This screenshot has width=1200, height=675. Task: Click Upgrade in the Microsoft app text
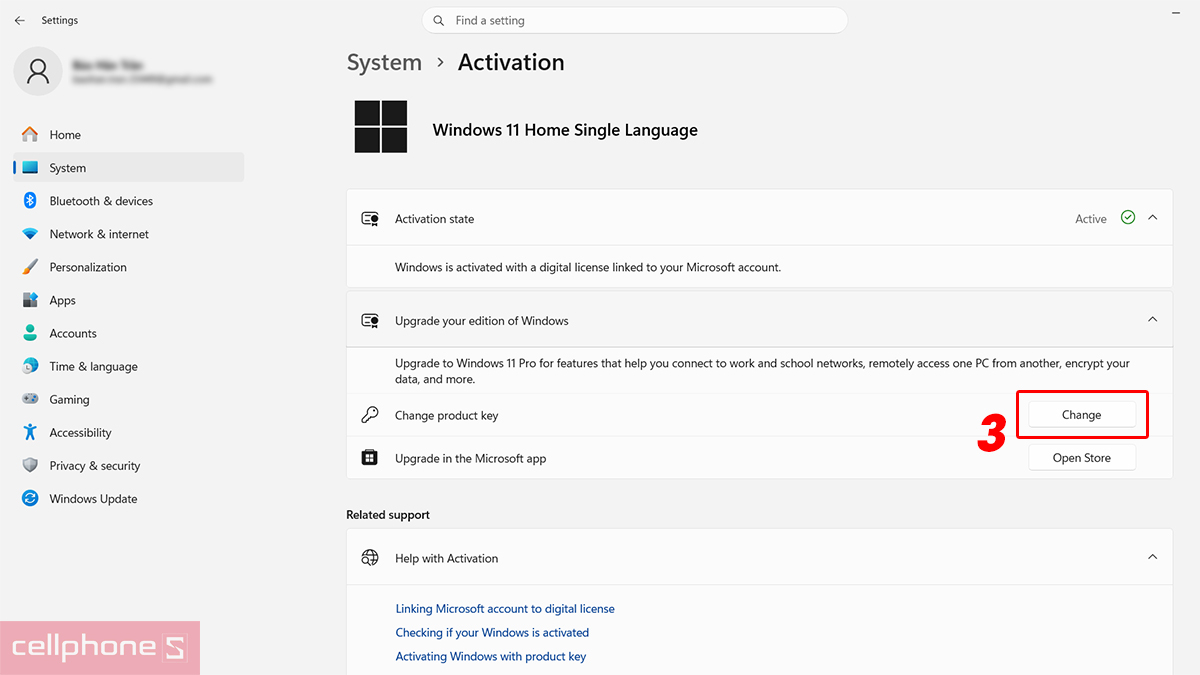click(471, 458)
